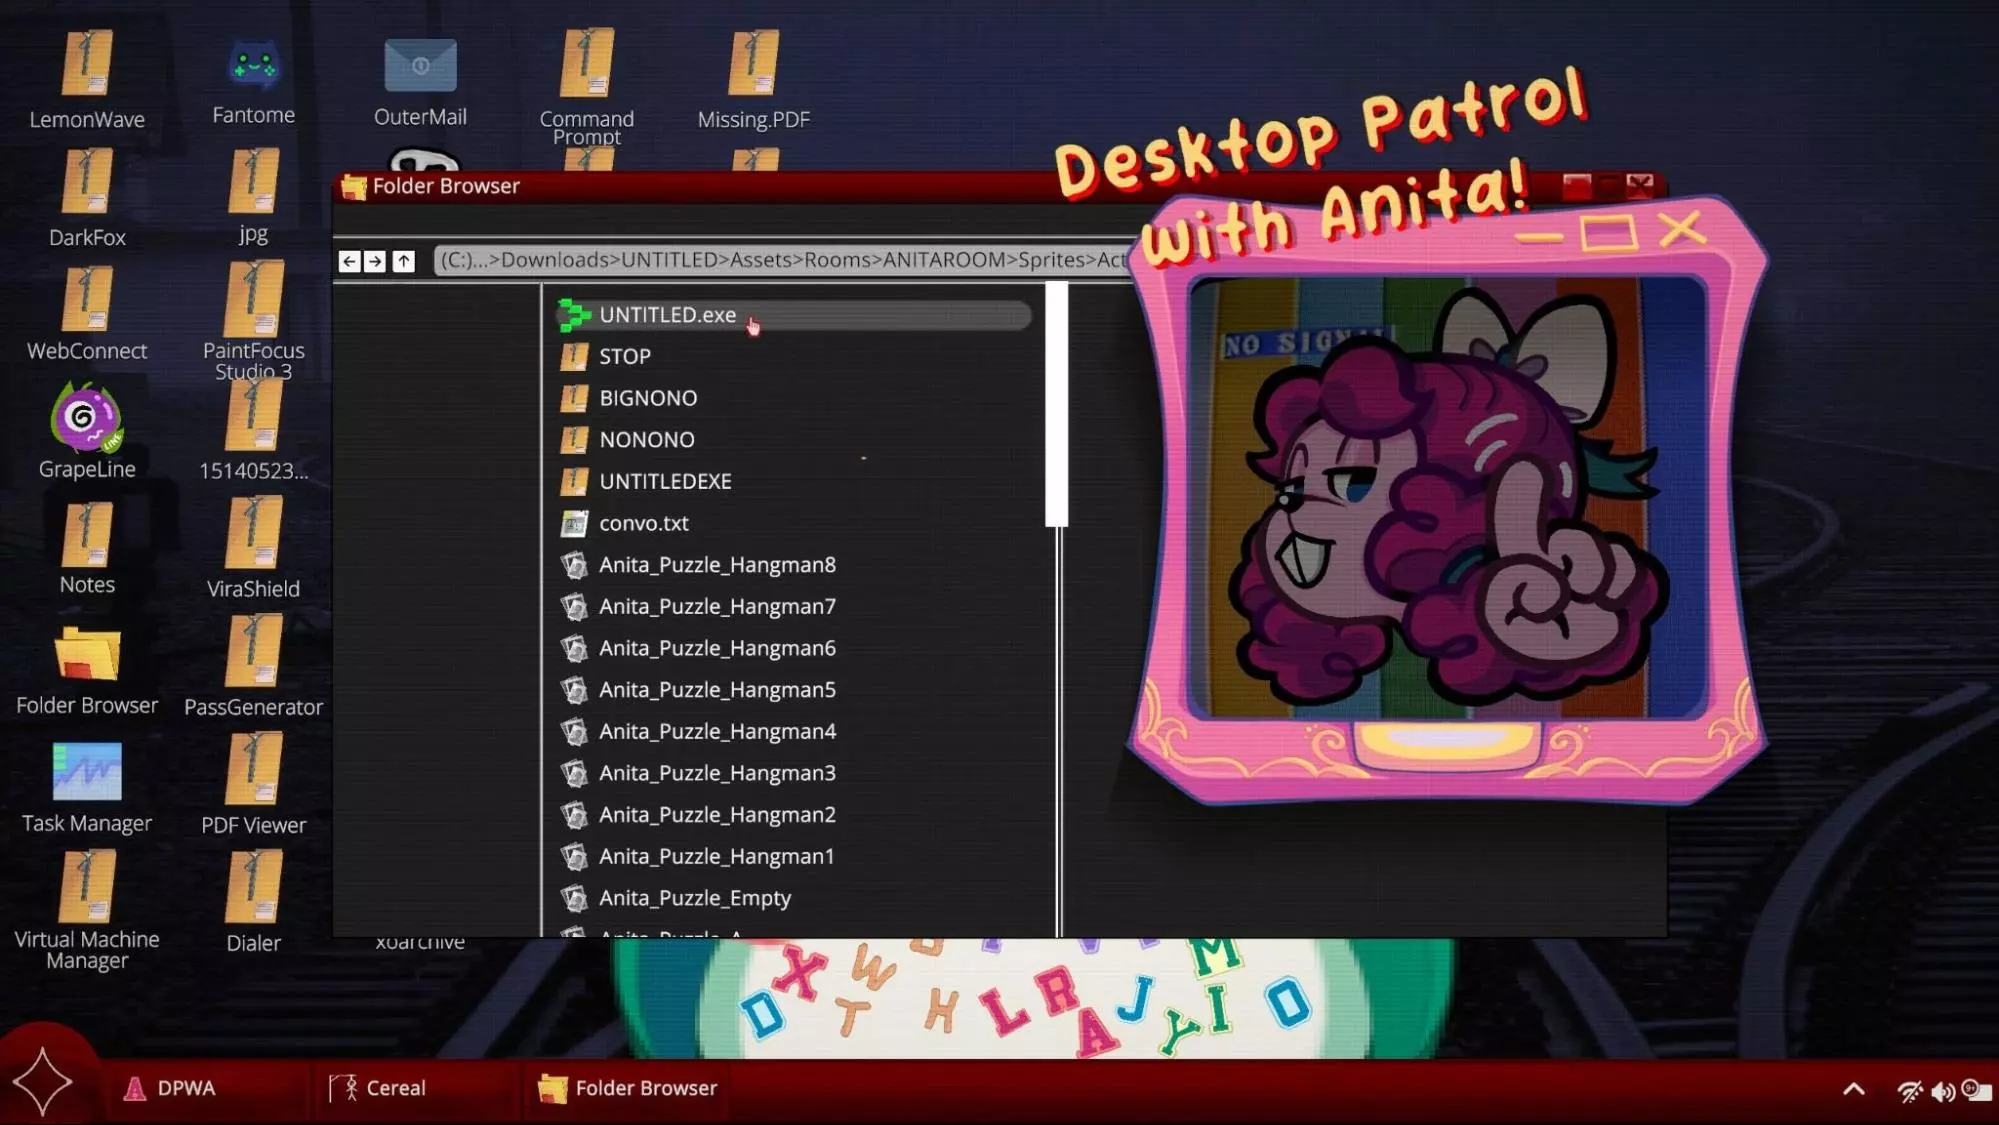Expand the system tray chevron
1999x1125 pixels.
pyautogui.click(x=1853, y=1089)
